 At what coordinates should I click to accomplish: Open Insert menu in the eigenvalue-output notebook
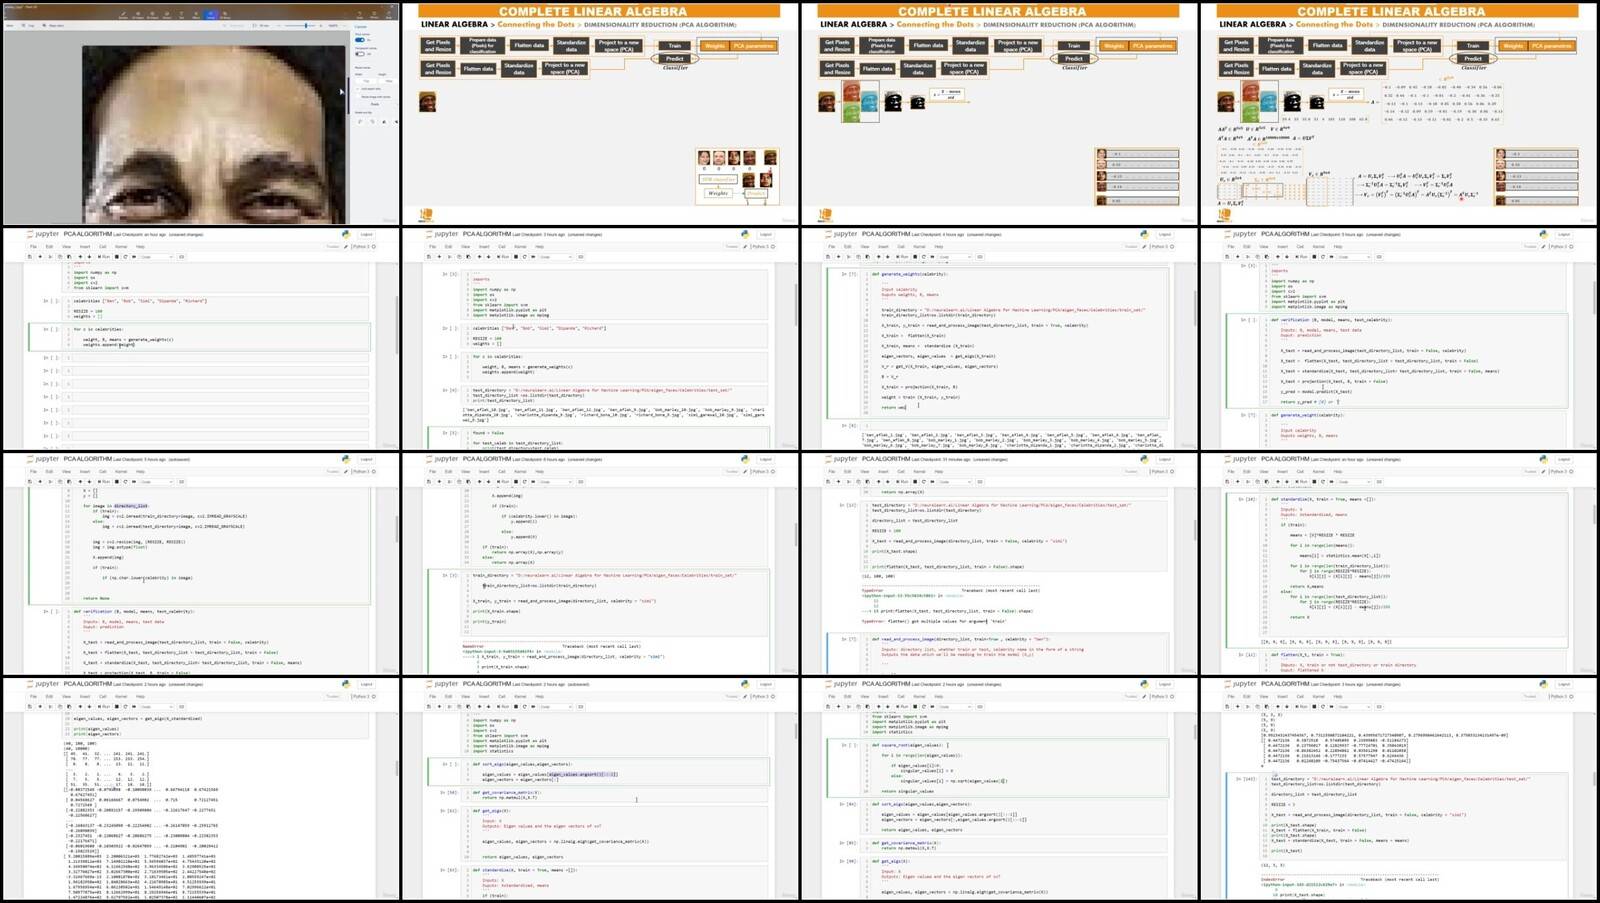click(85, 696)
